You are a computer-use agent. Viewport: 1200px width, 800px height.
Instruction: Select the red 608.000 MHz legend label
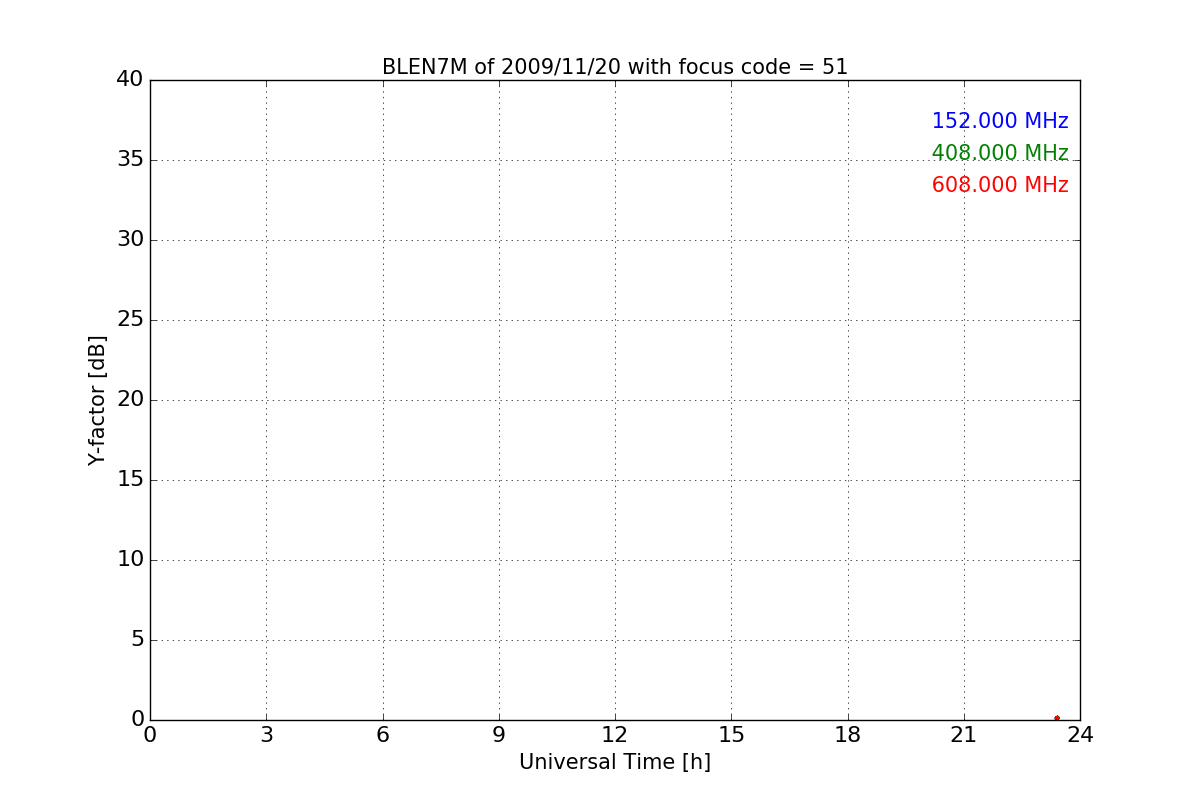1000,185
